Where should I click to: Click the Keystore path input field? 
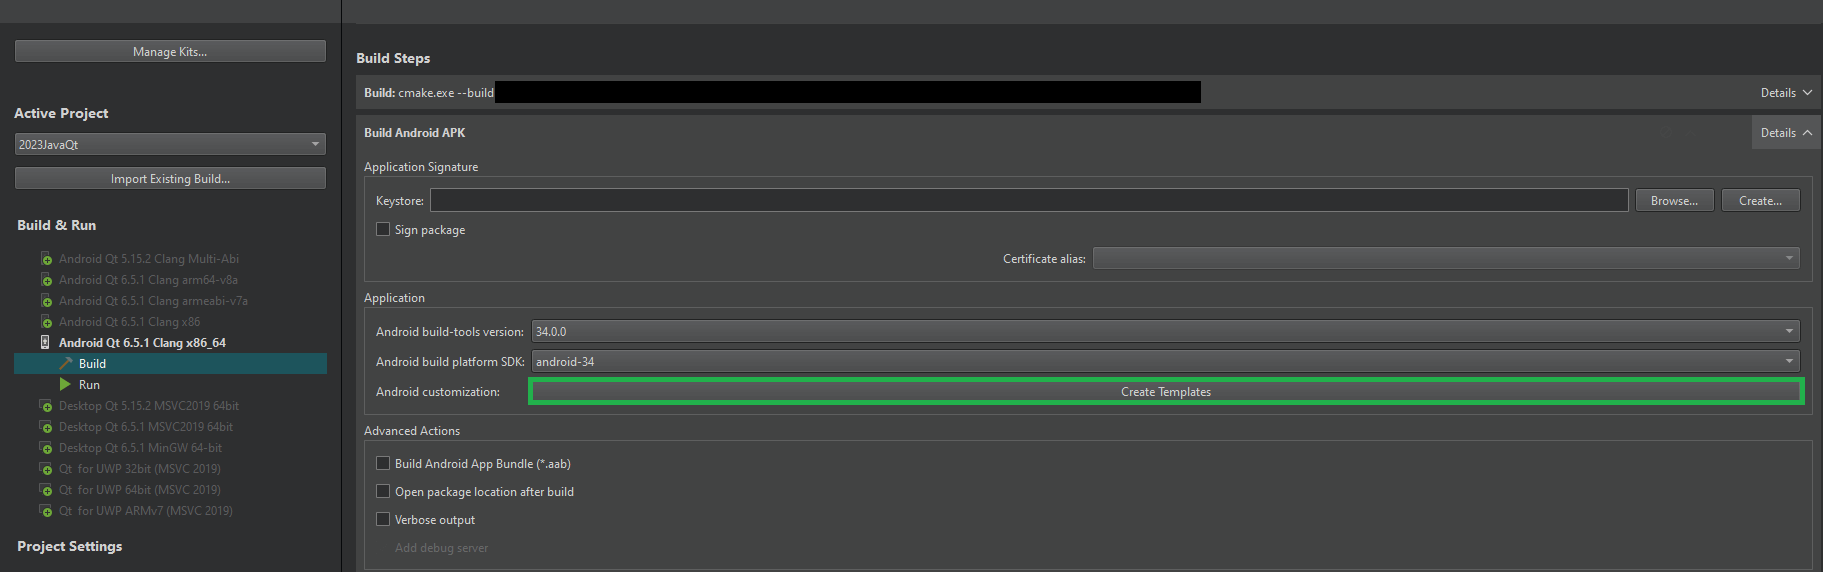1029,200
